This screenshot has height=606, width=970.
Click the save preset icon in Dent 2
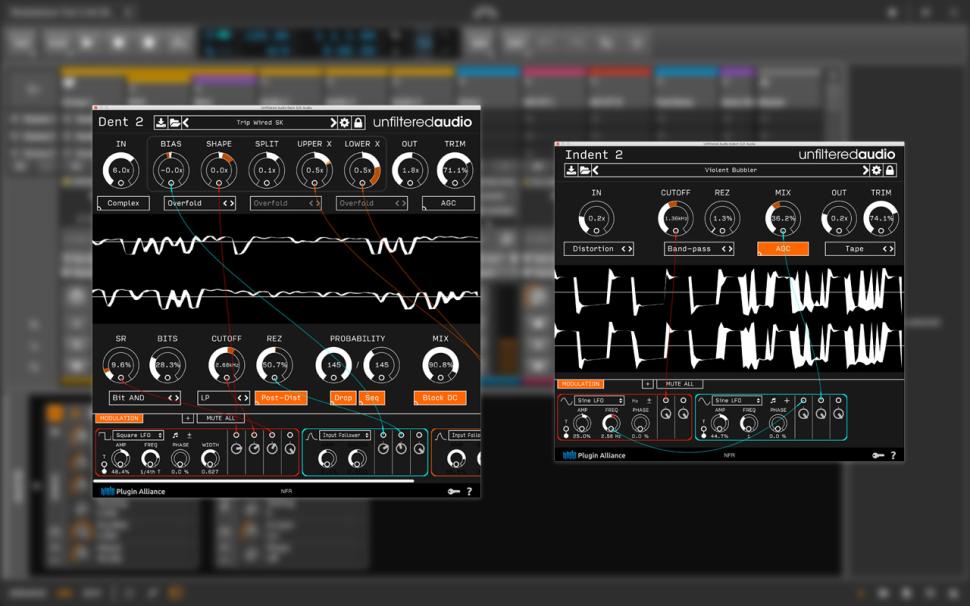160,123
